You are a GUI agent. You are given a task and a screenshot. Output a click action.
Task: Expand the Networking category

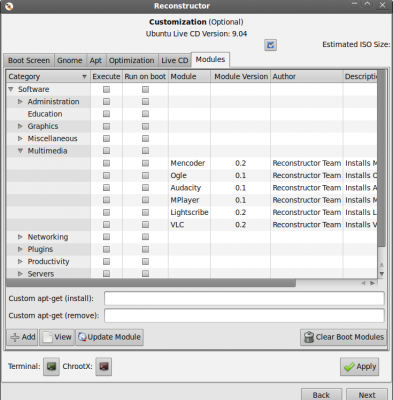point(20,237)
